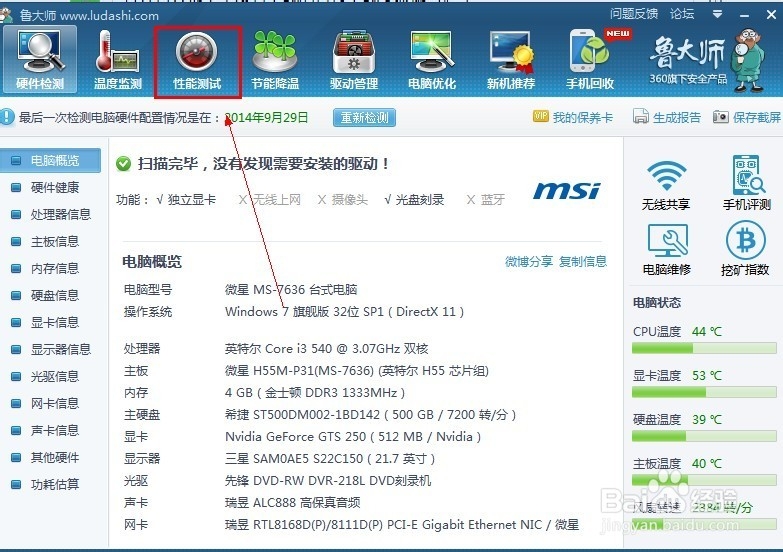Open the 温度监测 temperature monitor

click(x=118, y=59)
